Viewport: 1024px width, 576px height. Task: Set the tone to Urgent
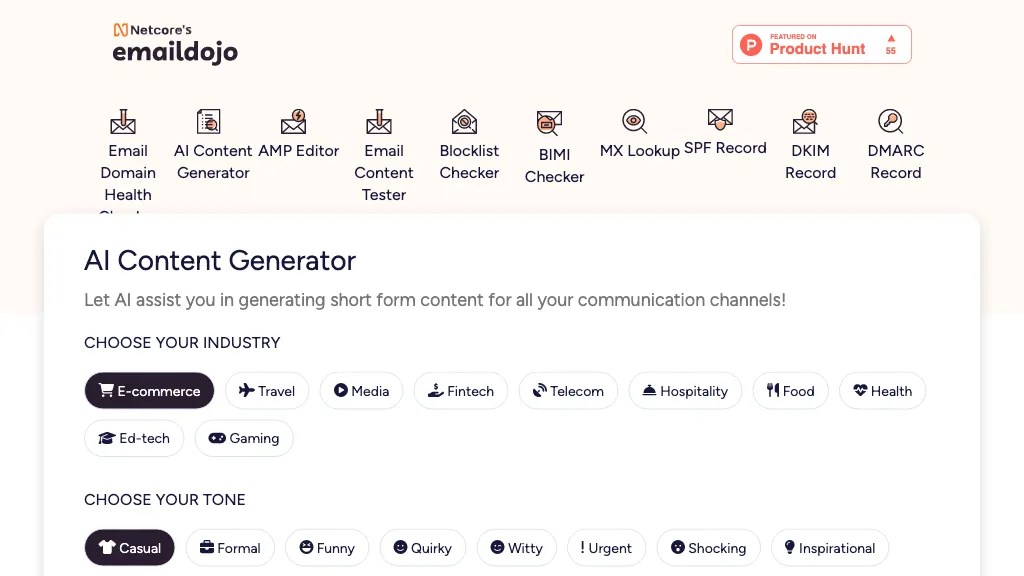pos(606,548)
